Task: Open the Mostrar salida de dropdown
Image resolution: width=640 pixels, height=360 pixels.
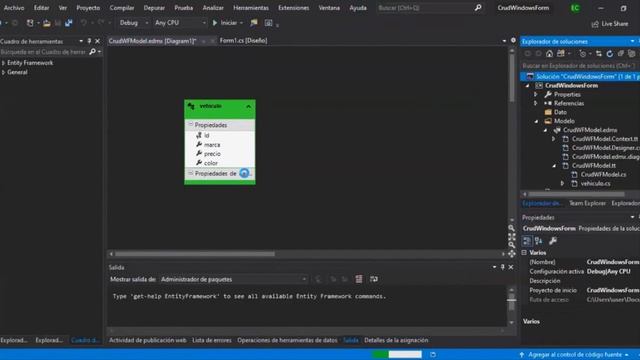Action: 234,279
